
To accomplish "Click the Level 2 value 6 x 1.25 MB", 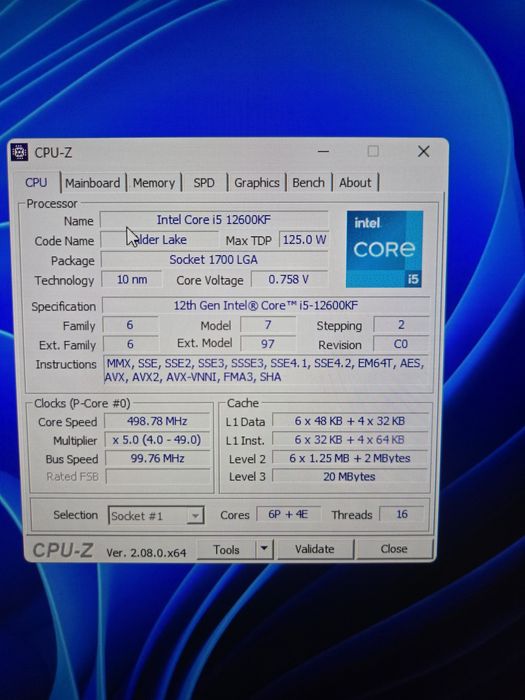I will (x=350, y=458).
